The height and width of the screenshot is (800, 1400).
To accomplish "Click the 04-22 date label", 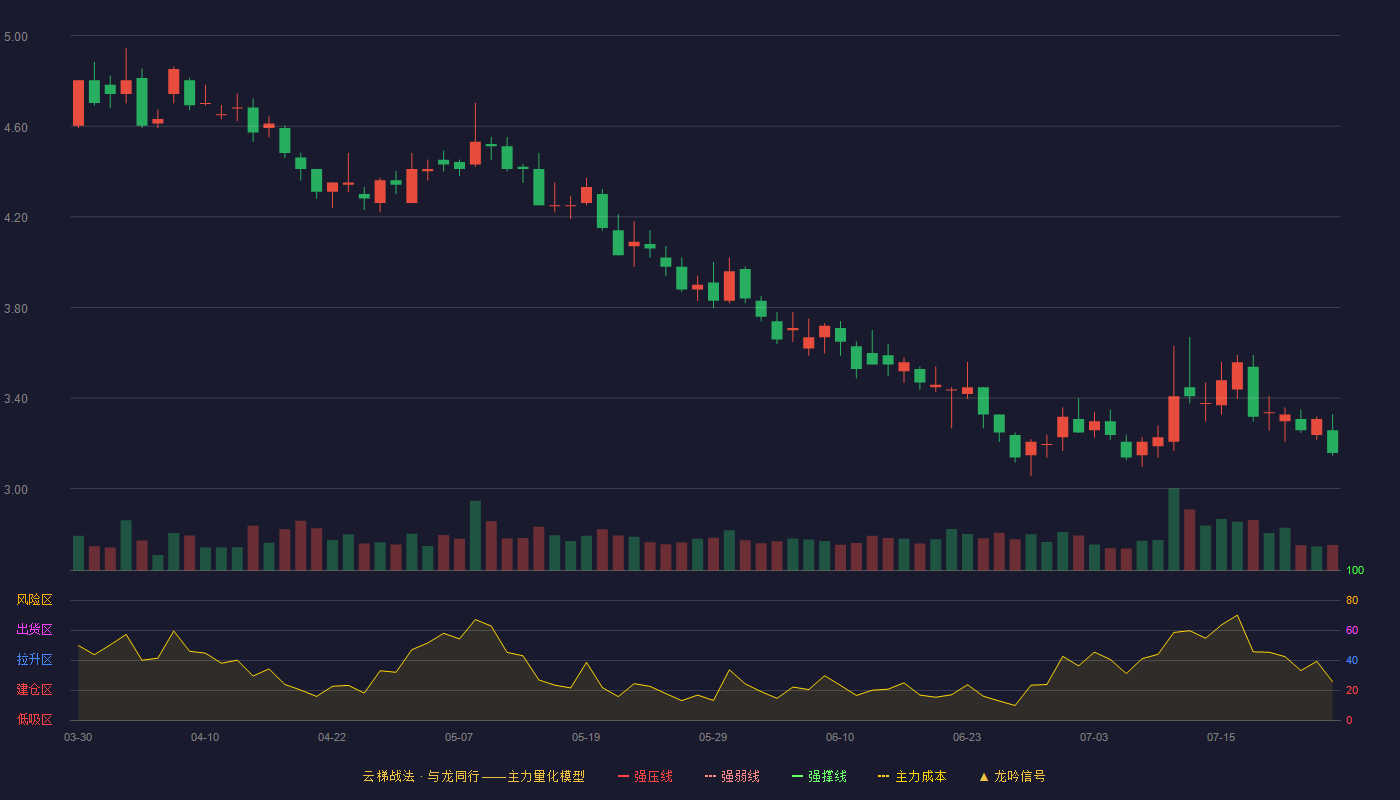I will coord(332,737).
